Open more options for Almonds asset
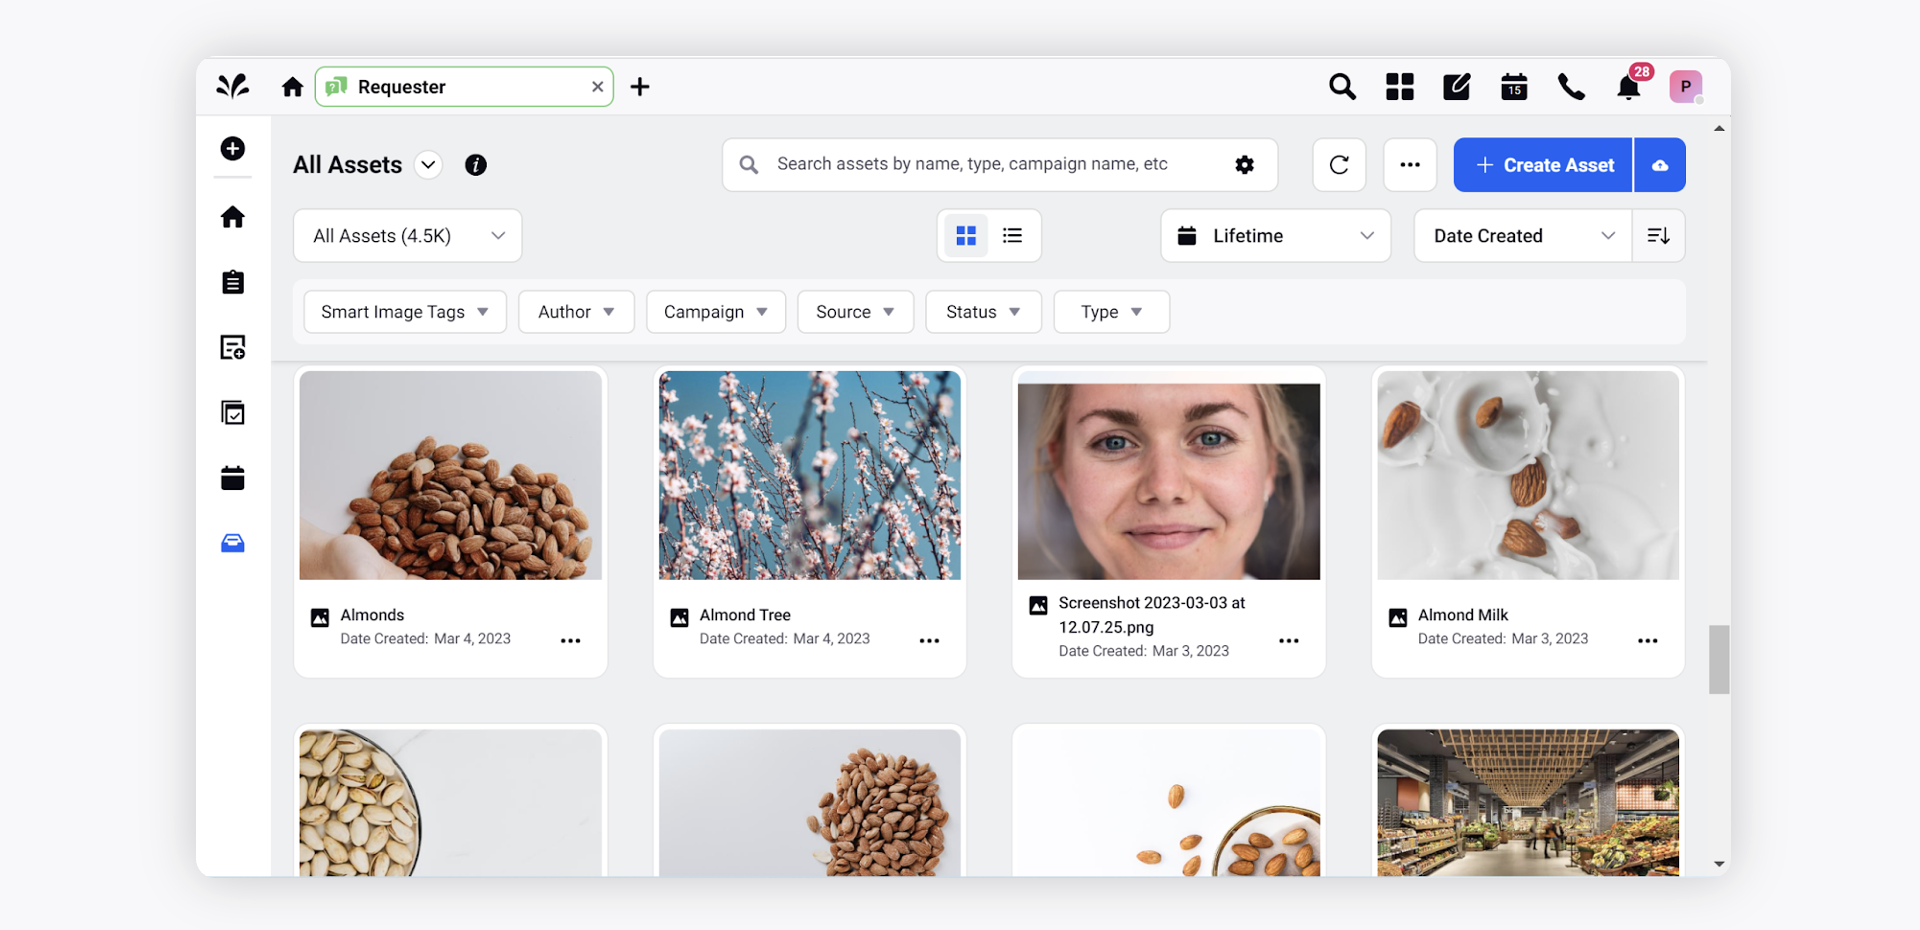Image resolution: width=1920 pixels, height=930 pixels. 571,641
